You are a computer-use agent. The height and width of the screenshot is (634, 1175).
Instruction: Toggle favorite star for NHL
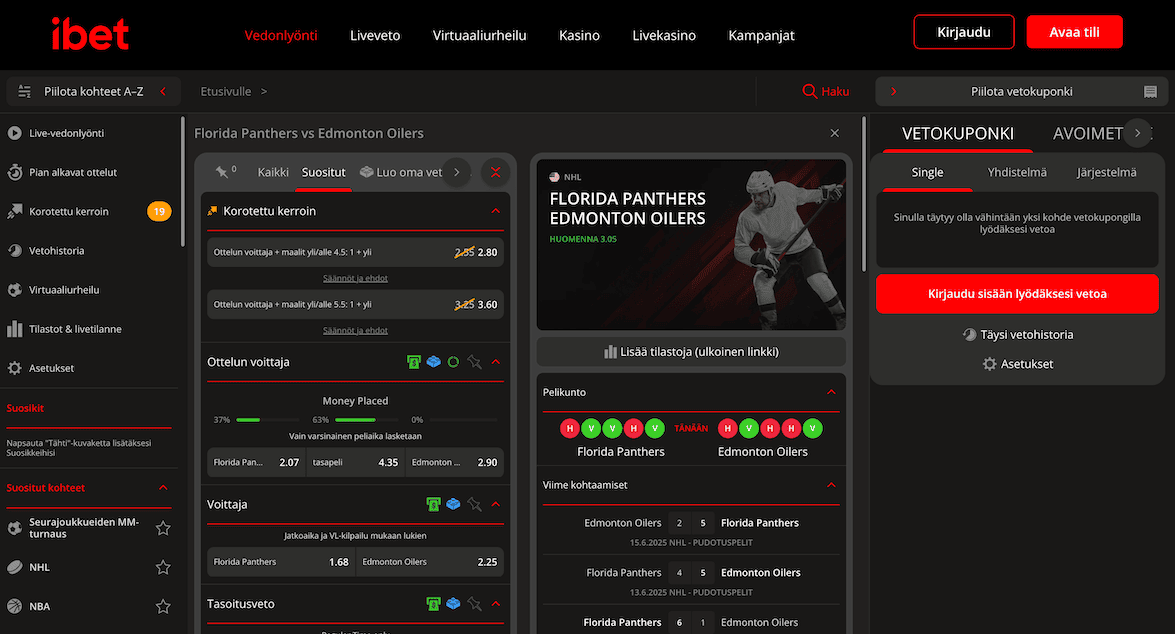163,567
